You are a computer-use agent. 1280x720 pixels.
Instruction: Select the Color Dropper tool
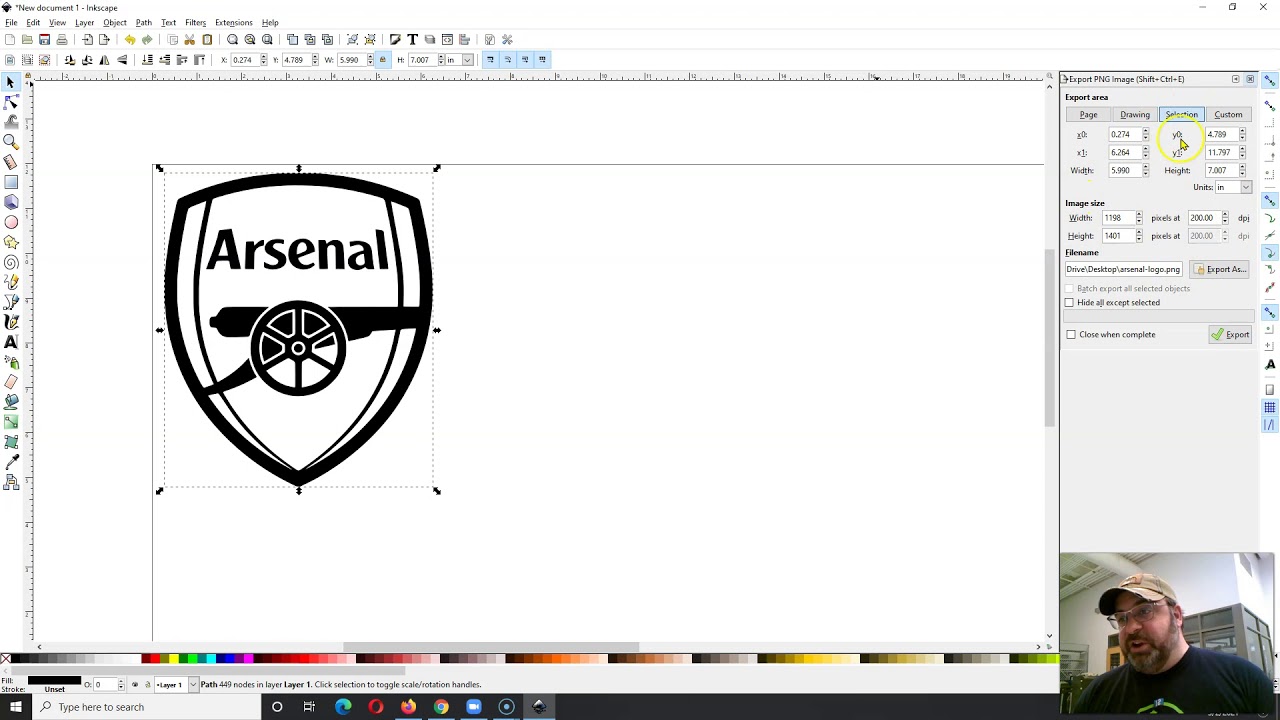[11, 462]
